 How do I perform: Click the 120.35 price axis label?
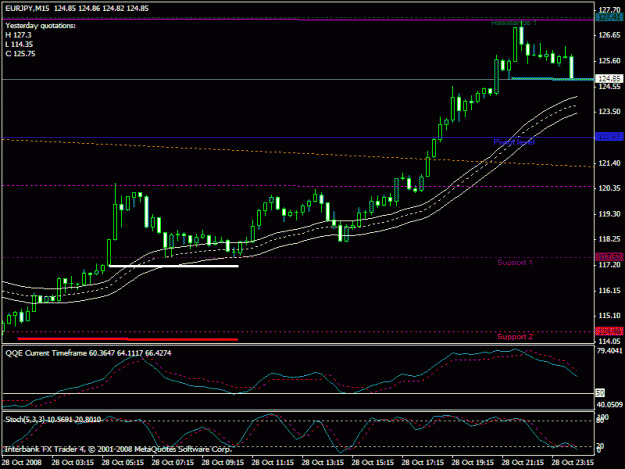pyautogui.click(x=609, y=188)
